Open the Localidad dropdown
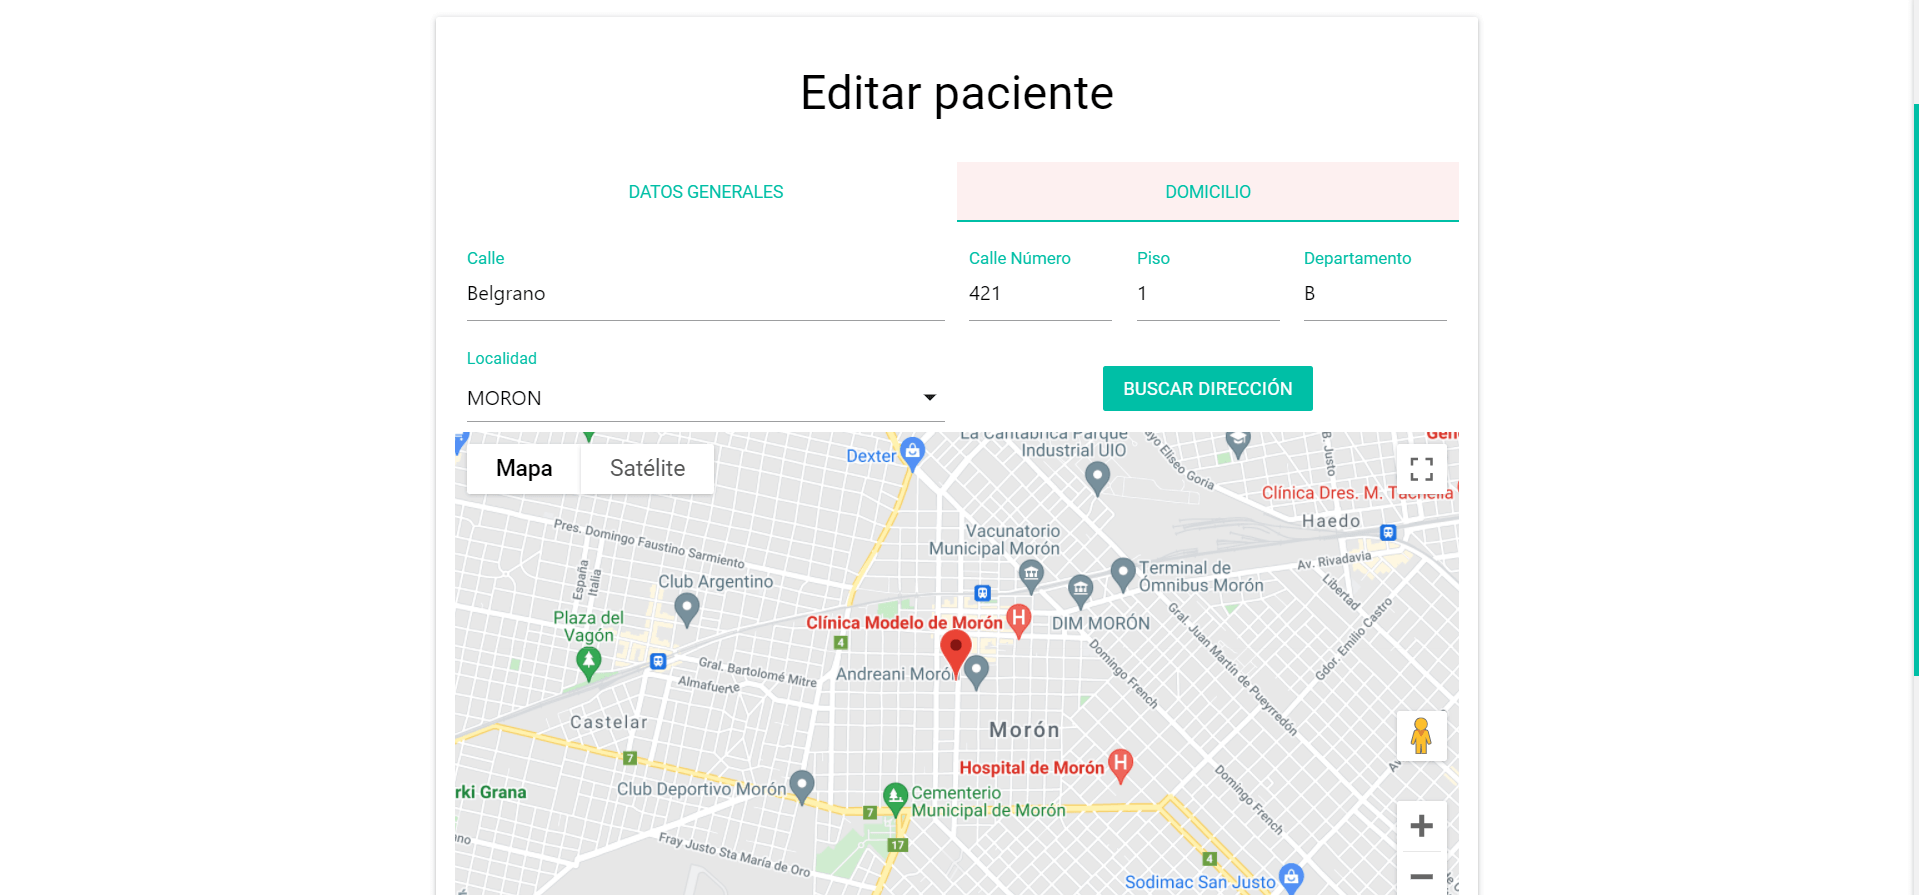The image size is (1919, 895). (x=705, y=398)
